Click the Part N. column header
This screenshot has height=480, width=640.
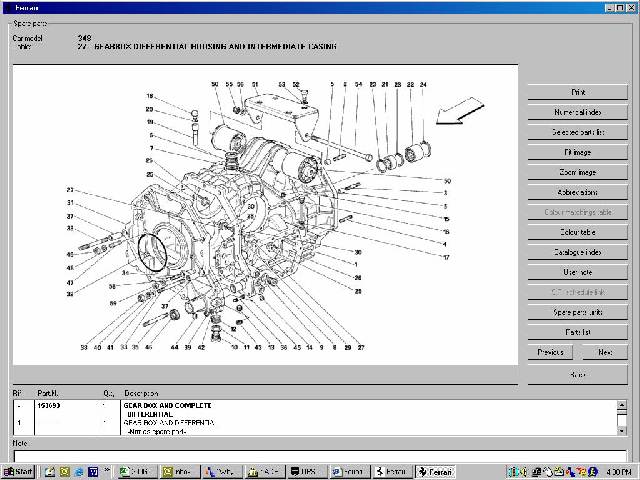48,393
